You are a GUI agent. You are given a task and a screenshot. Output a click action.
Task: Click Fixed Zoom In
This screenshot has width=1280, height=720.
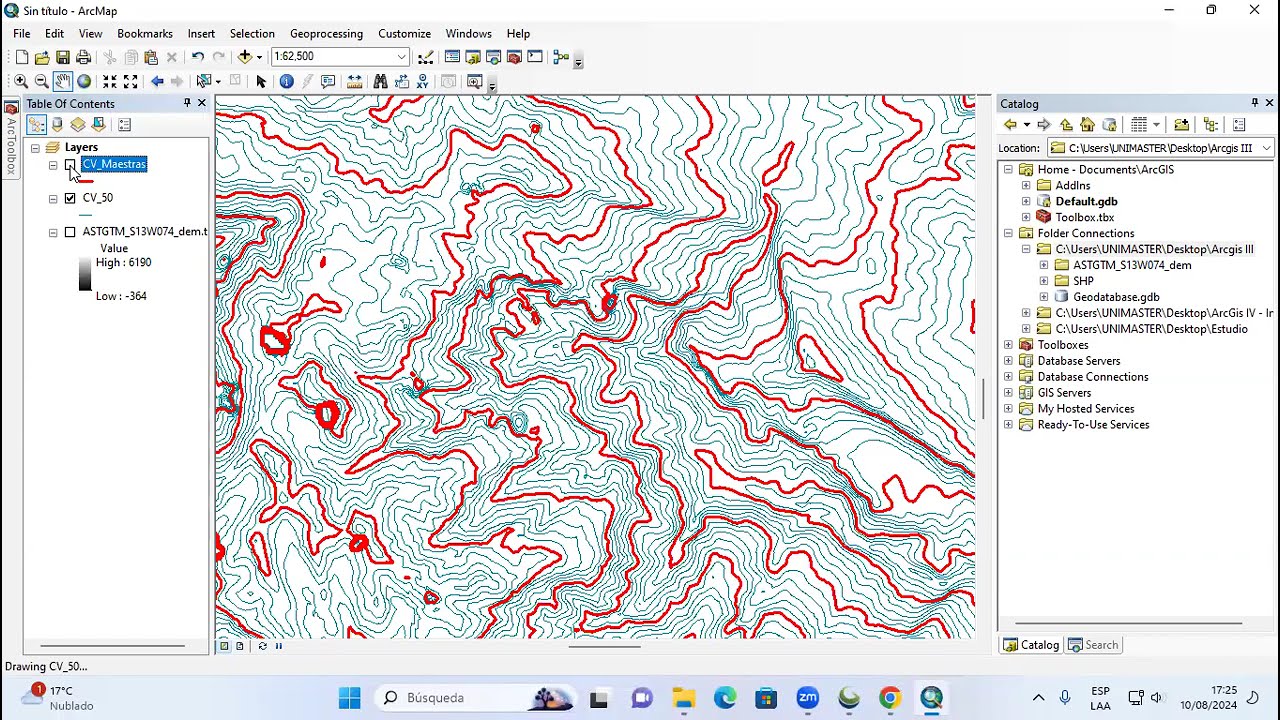(110, 81)
